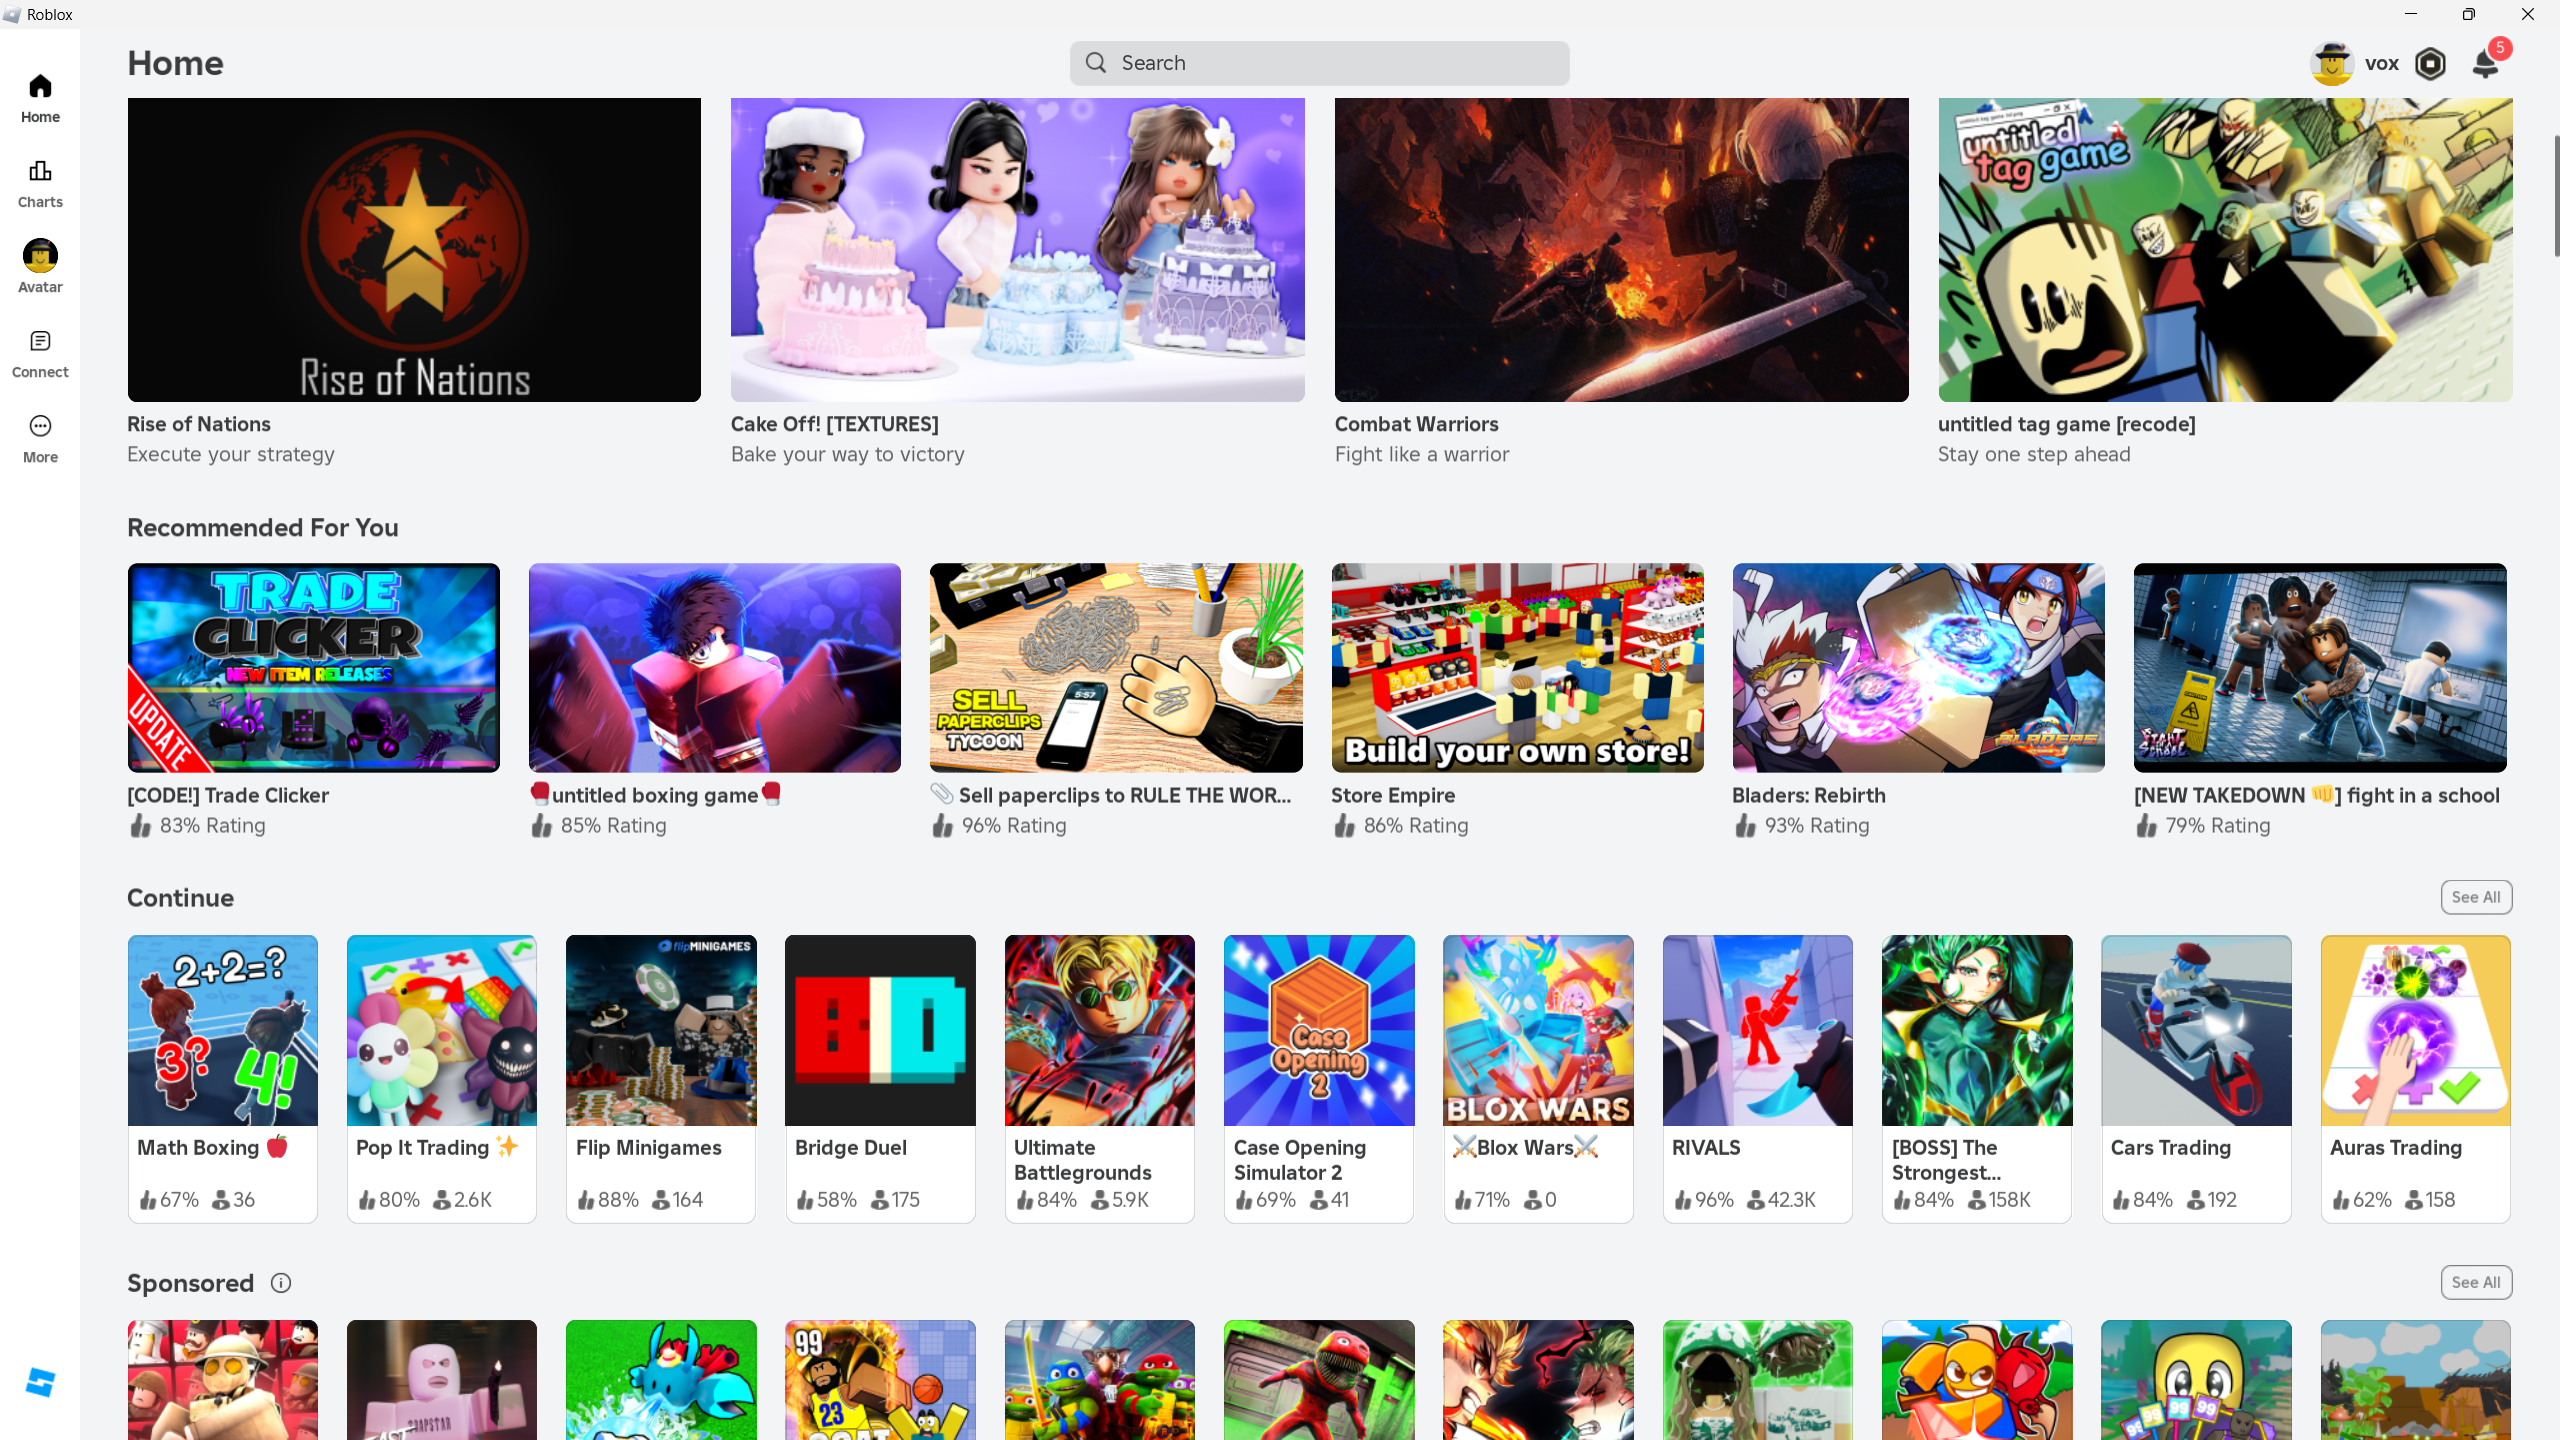2560x1440 pixels.
Task: Open the notifications bell icon
Action: click(x=2485, y=64)
